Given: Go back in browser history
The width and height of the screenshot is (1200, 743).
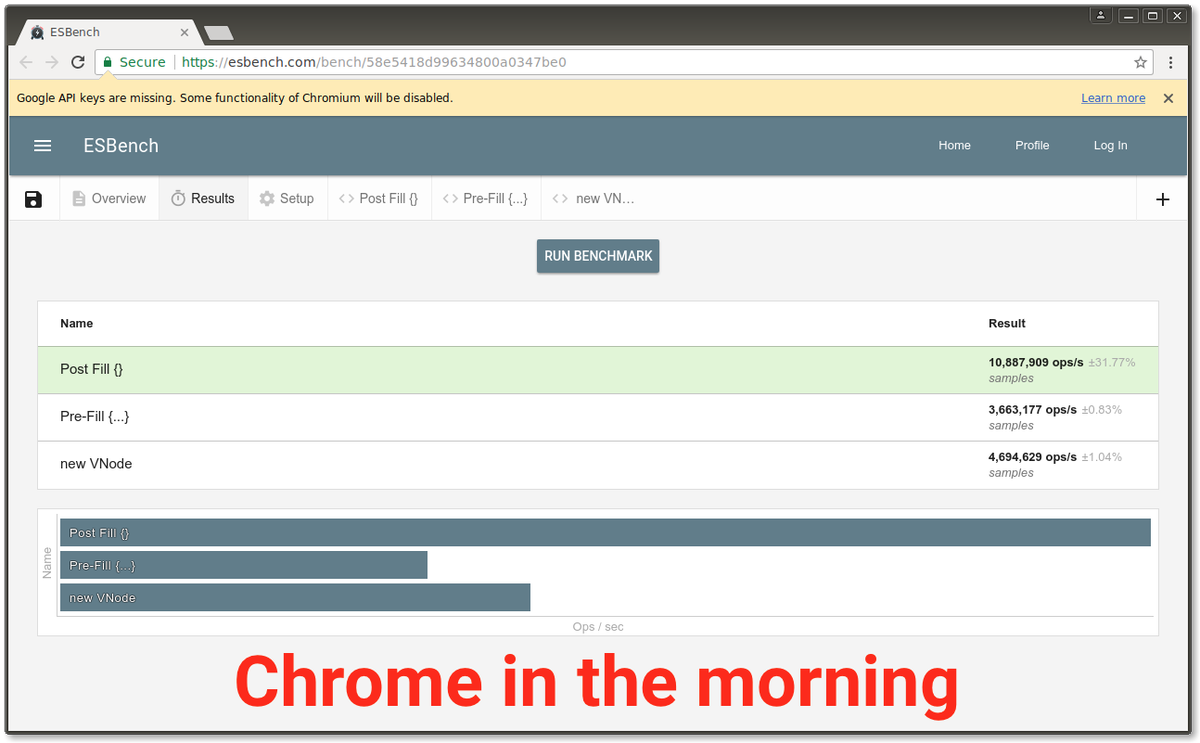Looking at the screenshot, I should (26, 62).
